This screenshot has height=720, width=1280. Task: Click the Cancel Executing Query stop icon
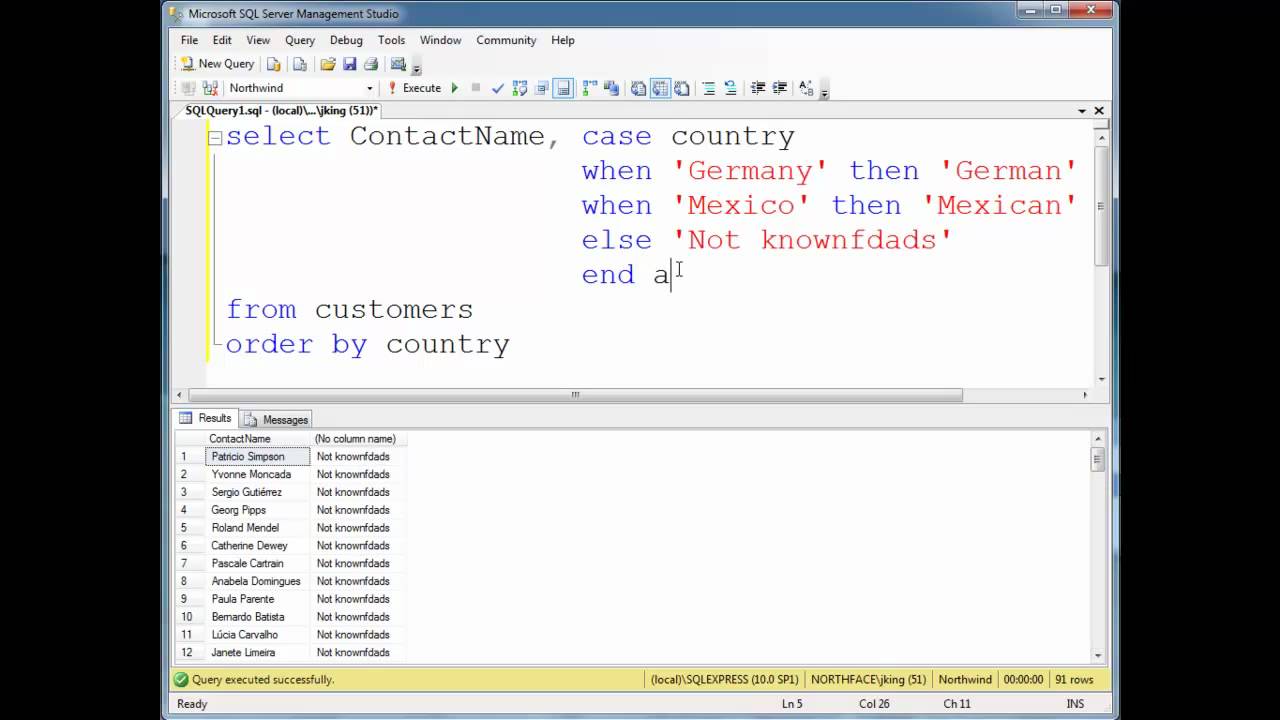tap(476, 88)
